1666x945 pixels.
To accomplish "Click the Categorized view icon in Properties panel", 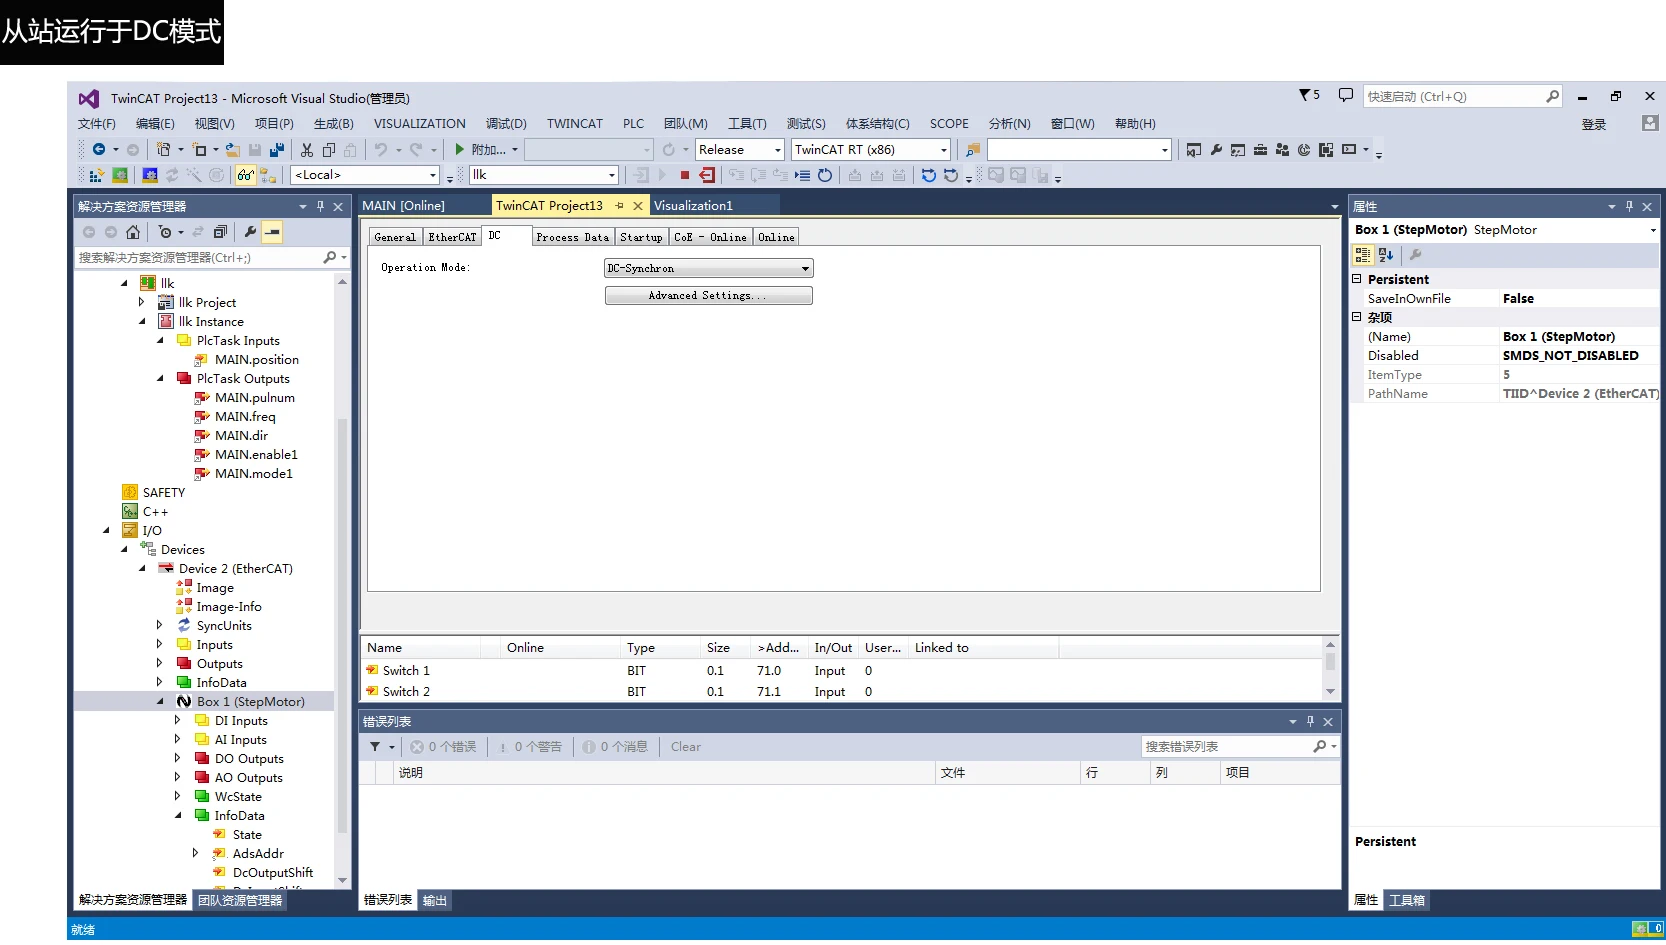I will pyautogui.click(x=1363, y=255).
